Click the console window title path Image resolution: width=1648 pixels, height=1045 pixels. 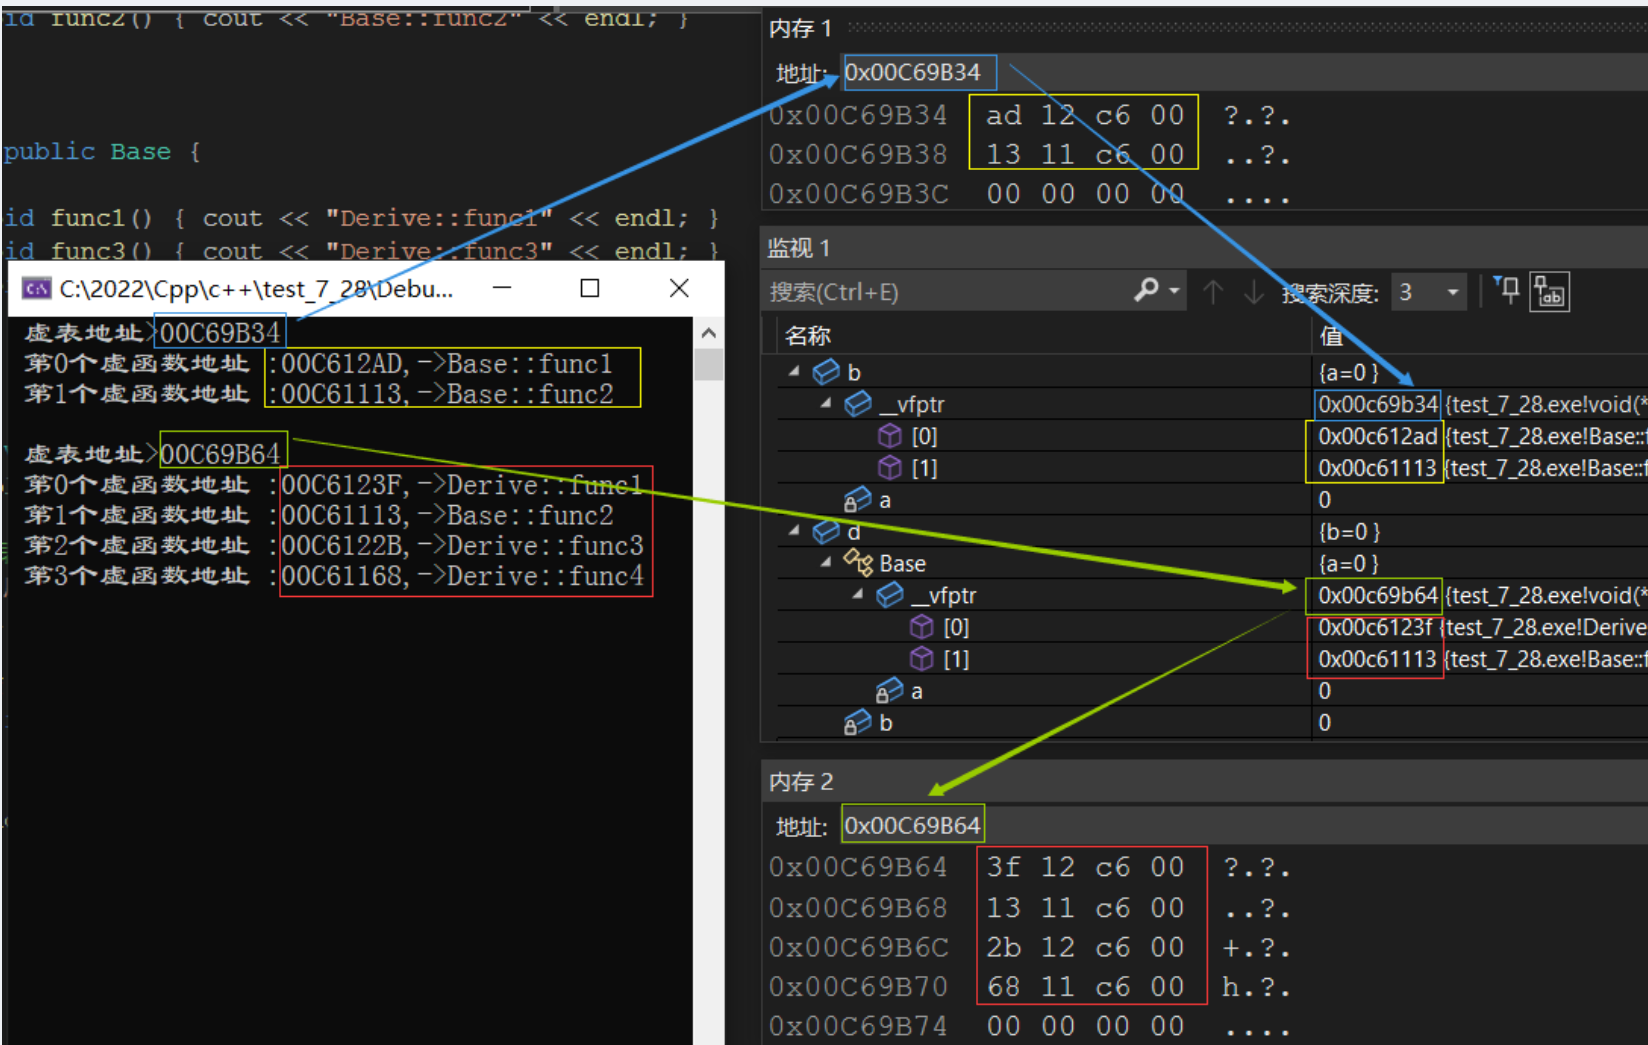coord(256,289)
